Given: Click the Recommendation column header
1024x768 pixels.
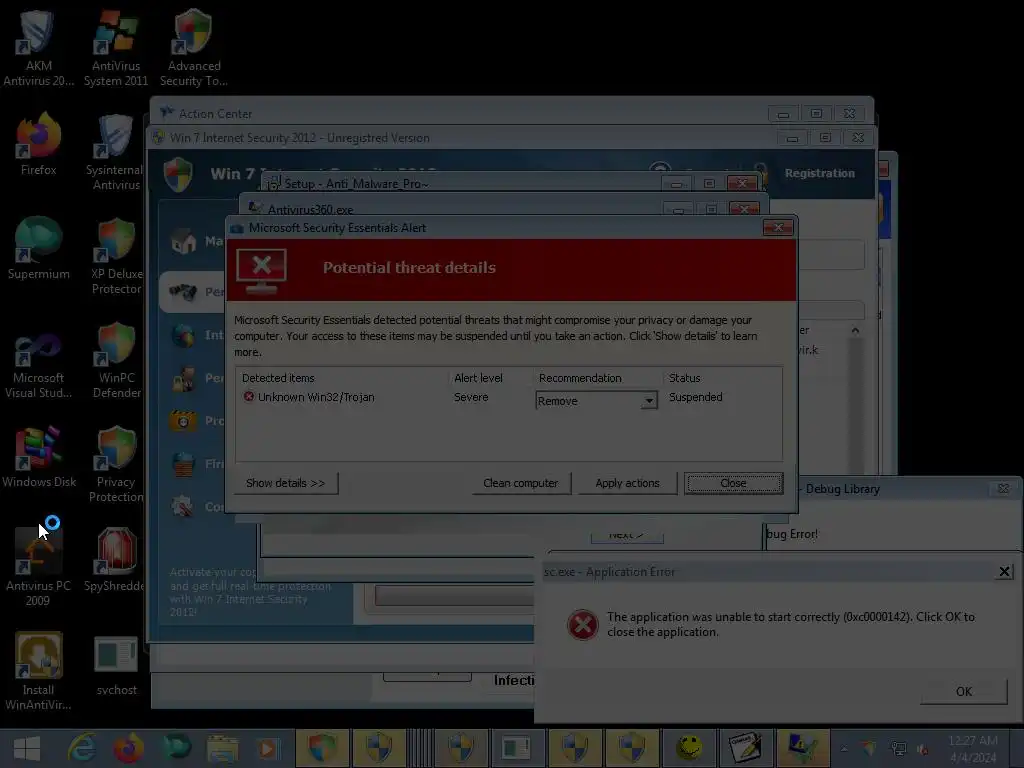Looking at the screenshot, I should [580, 378].
